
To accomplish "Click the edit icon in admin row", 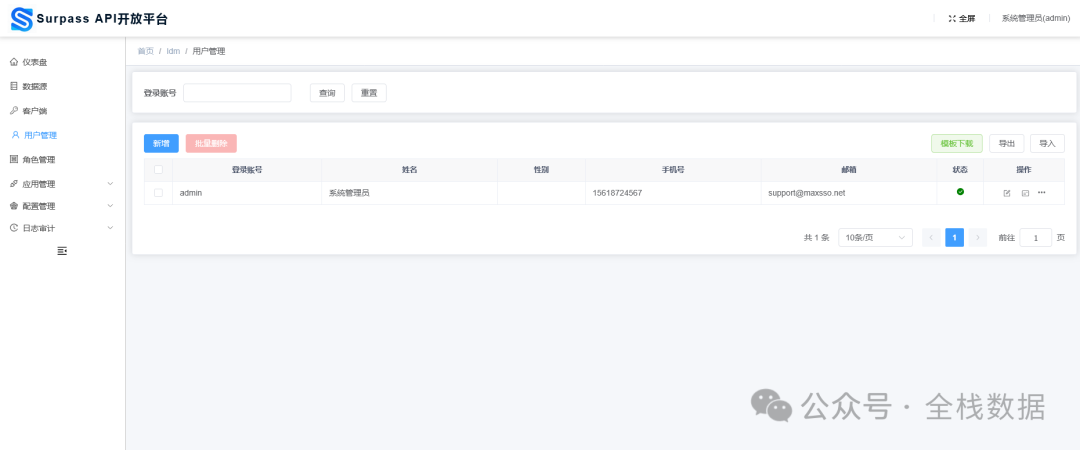I will (1007, 193).
